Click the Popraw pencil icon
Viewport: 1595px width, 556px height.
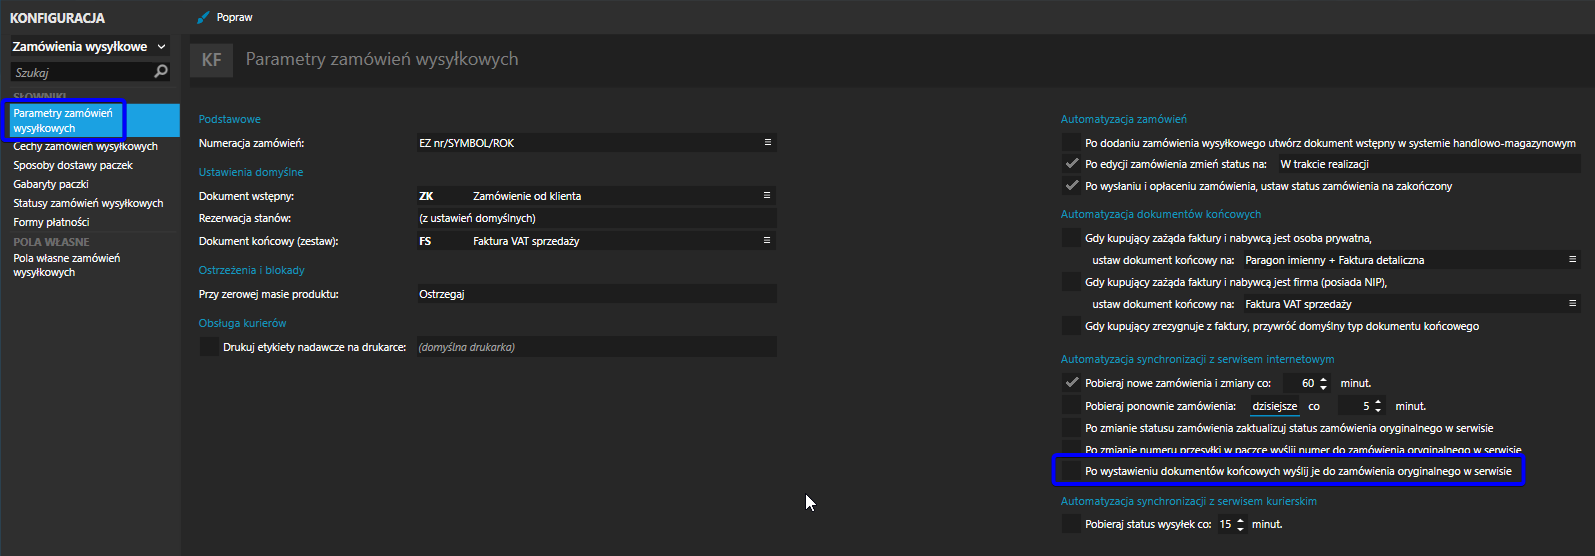[204, 18]
